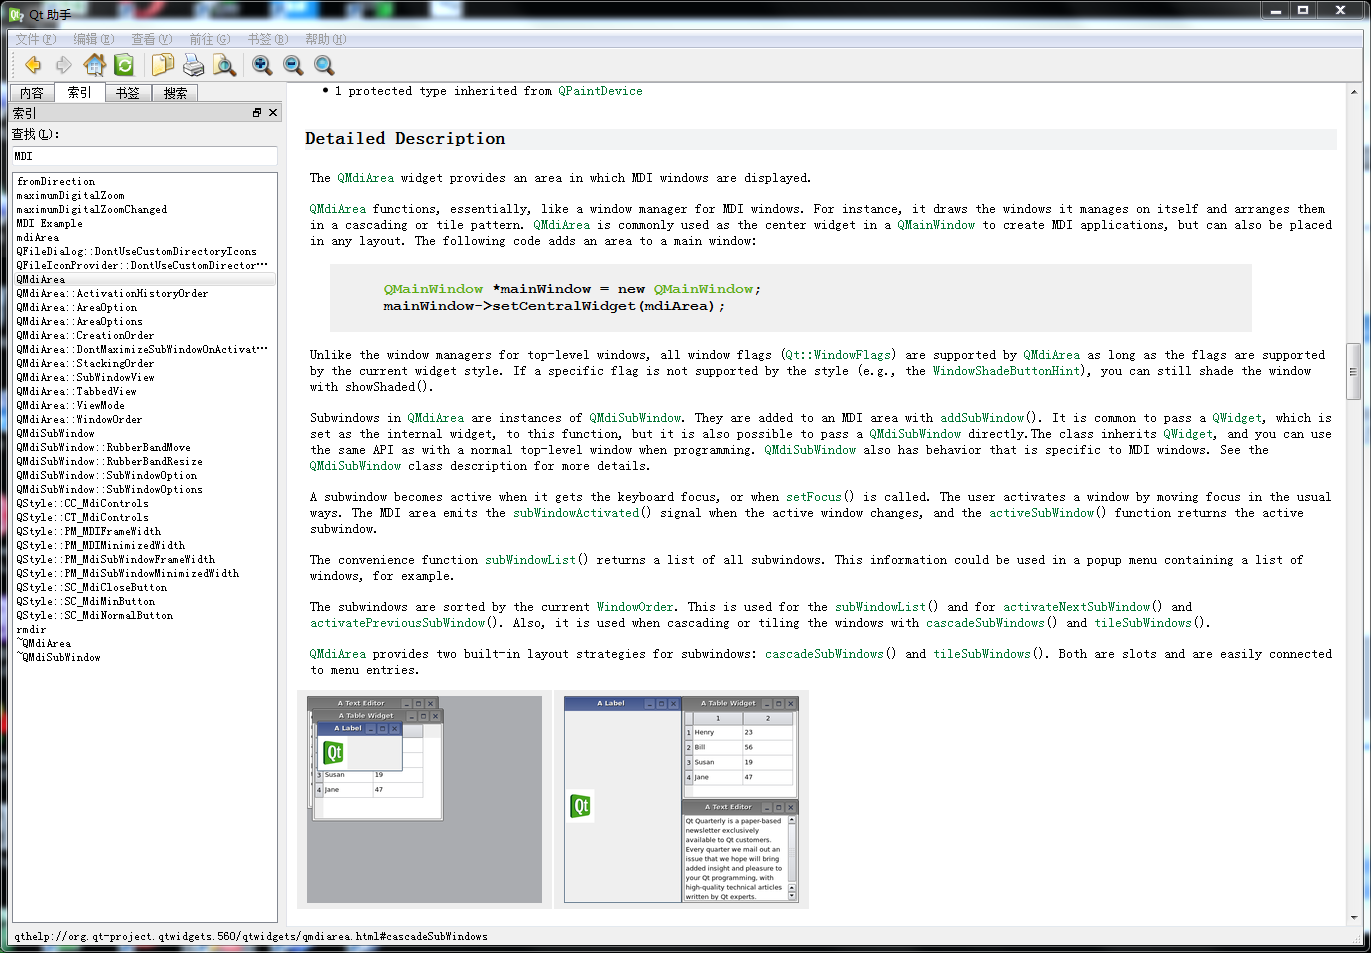Switch to the 内容 tab

[31, 92]
